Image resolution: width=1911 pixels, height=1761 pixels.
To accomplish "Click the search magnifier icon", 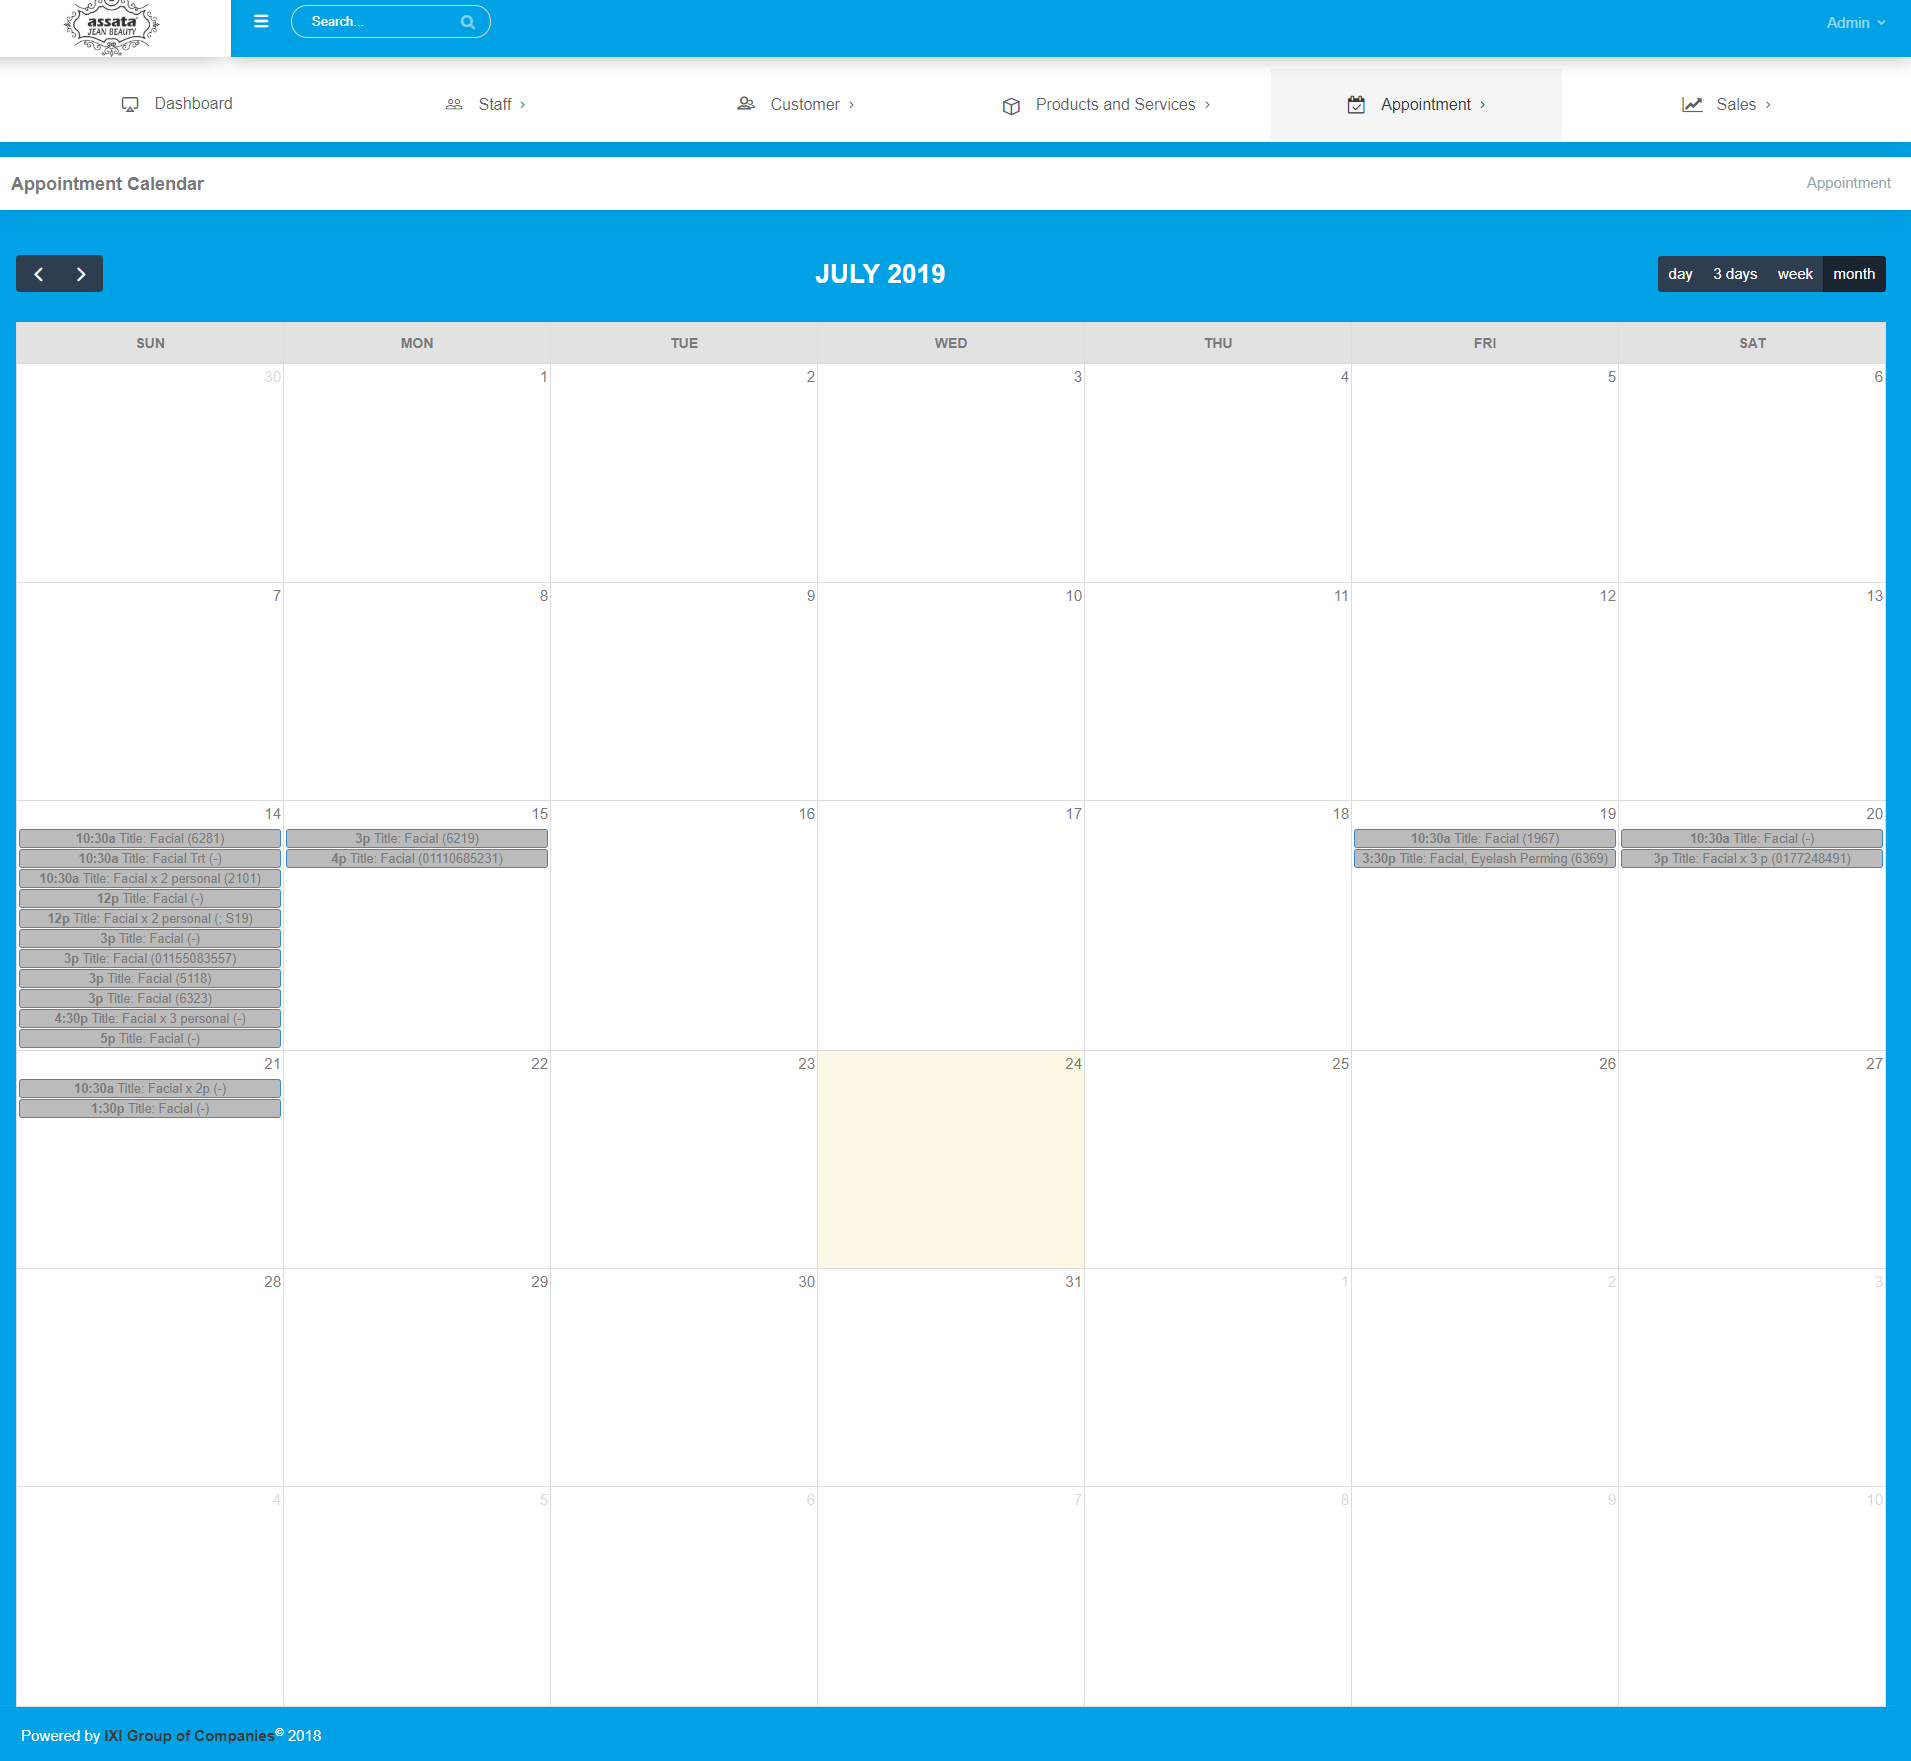I will pos(467,22).
